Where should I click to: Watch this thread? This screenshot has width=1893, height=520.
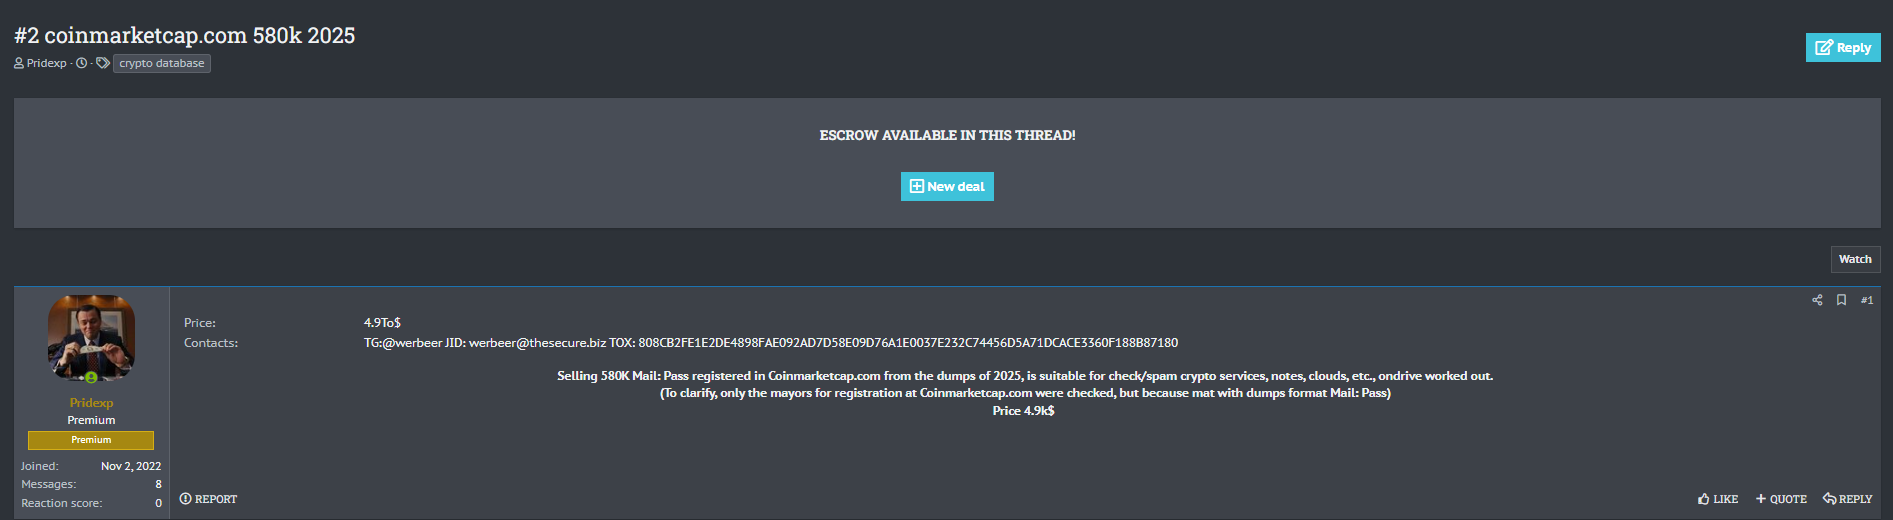pyautogui.click(x=1855, y=259)
